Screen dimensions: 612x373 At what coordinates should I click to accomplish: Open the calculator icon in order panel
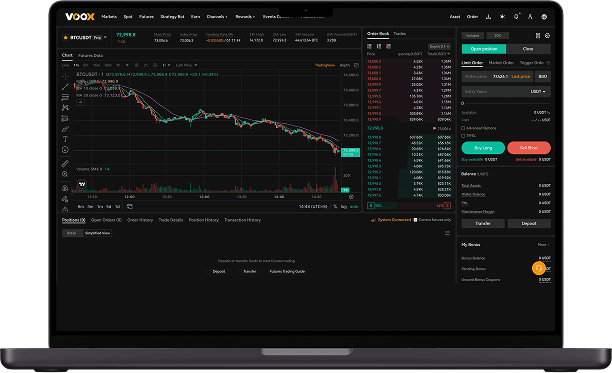(x=538, y=36)
